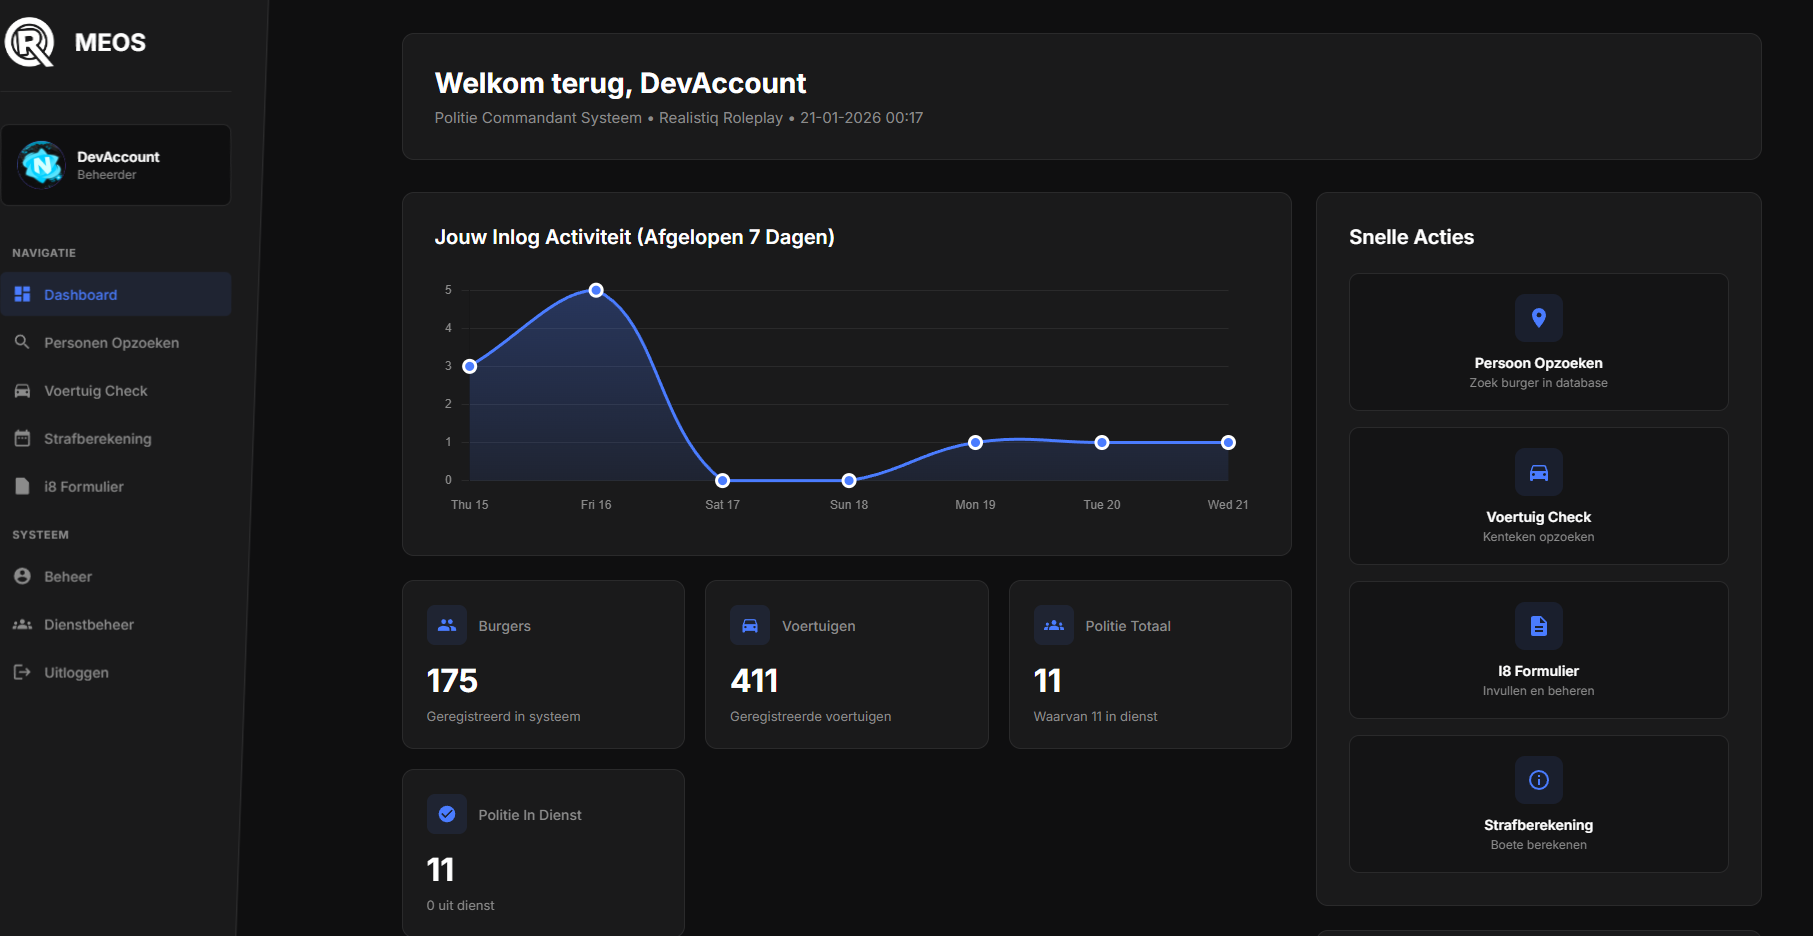Click the Voertuigen card car icon

coord(750,626)
